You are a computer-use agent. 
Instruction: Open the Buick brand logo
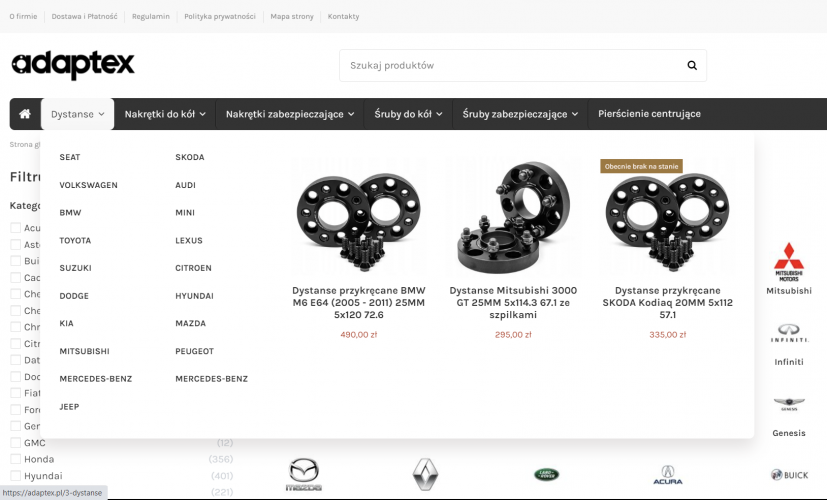789,475
